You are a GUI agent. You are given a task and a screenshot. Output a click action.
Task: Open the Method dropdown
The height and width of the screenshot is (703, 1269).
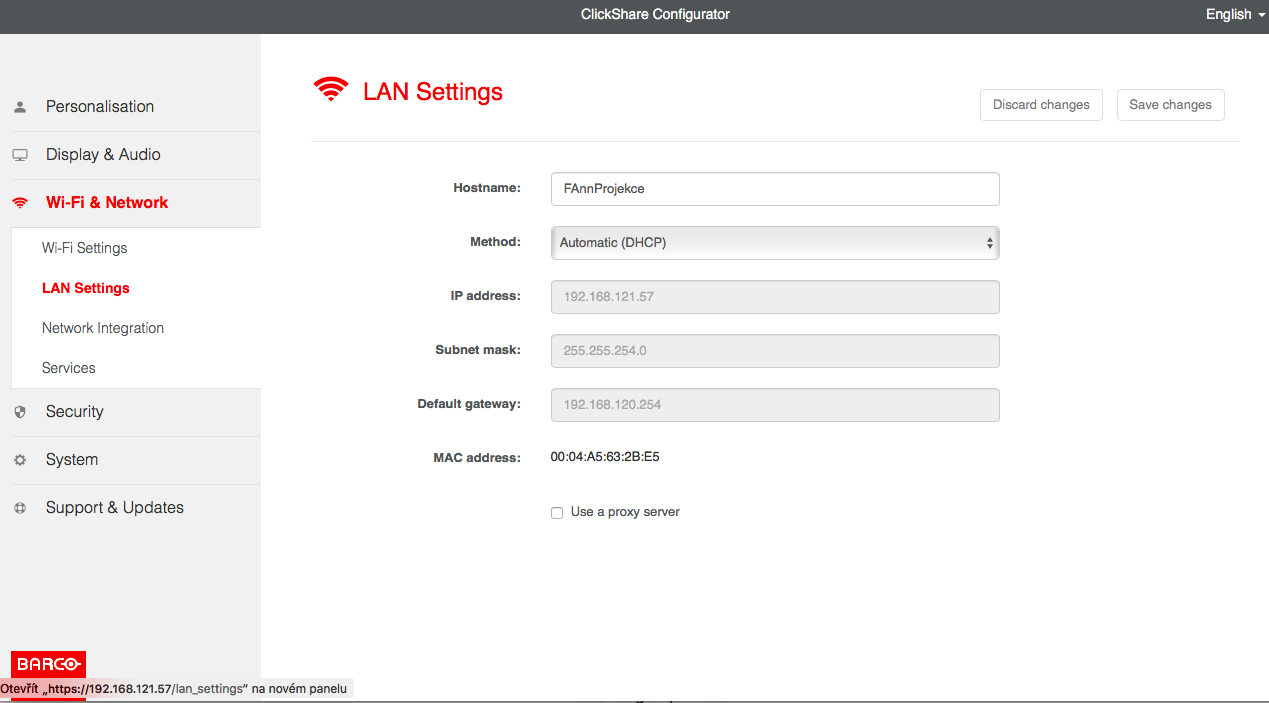[774, 243]
